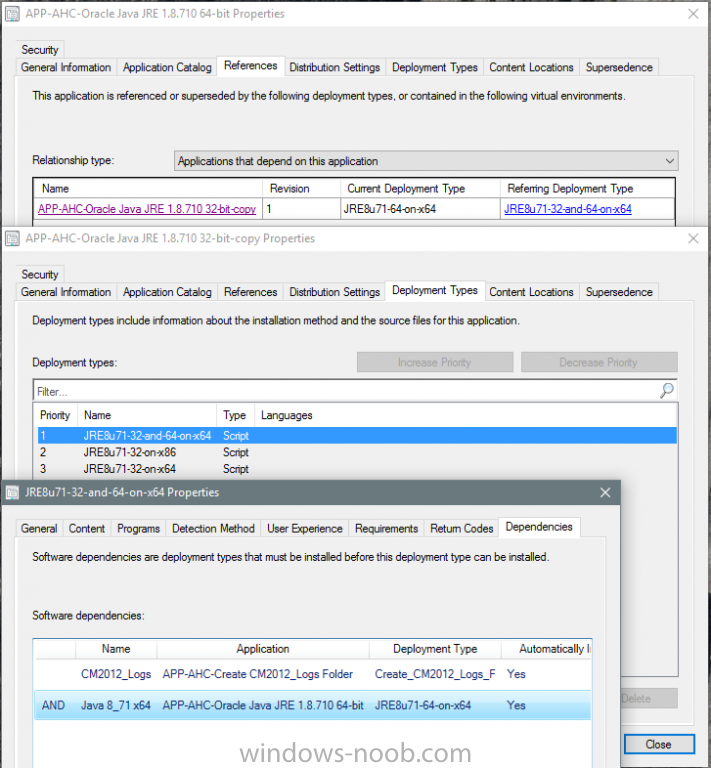Open Supersedence tab in 64-bit Properties window

tap(619, 67)
